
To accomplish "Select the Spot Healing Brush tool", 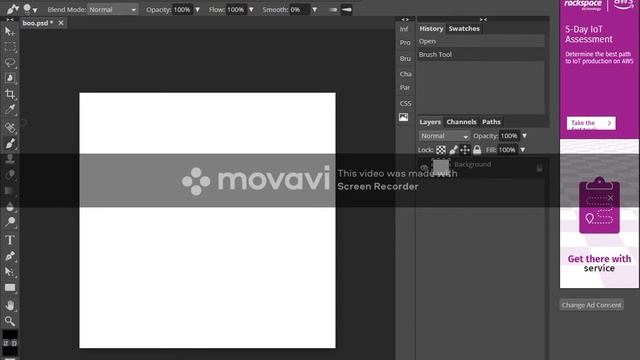I will click(x=10, y=127).
